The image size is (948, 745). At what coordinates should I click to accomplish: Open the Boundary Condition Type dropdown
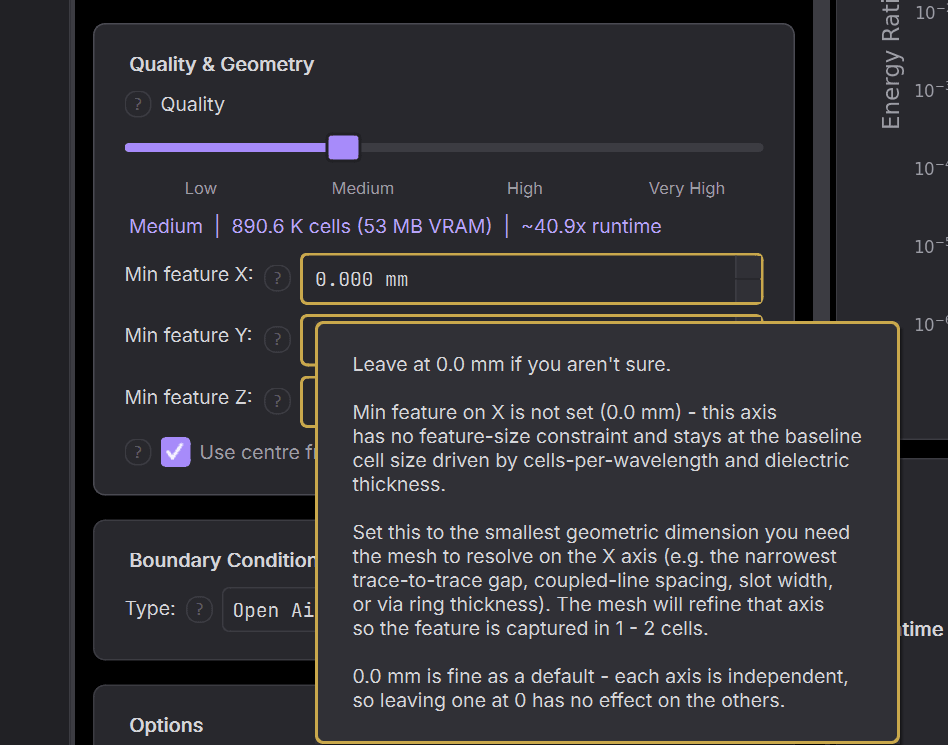point(269,610)
